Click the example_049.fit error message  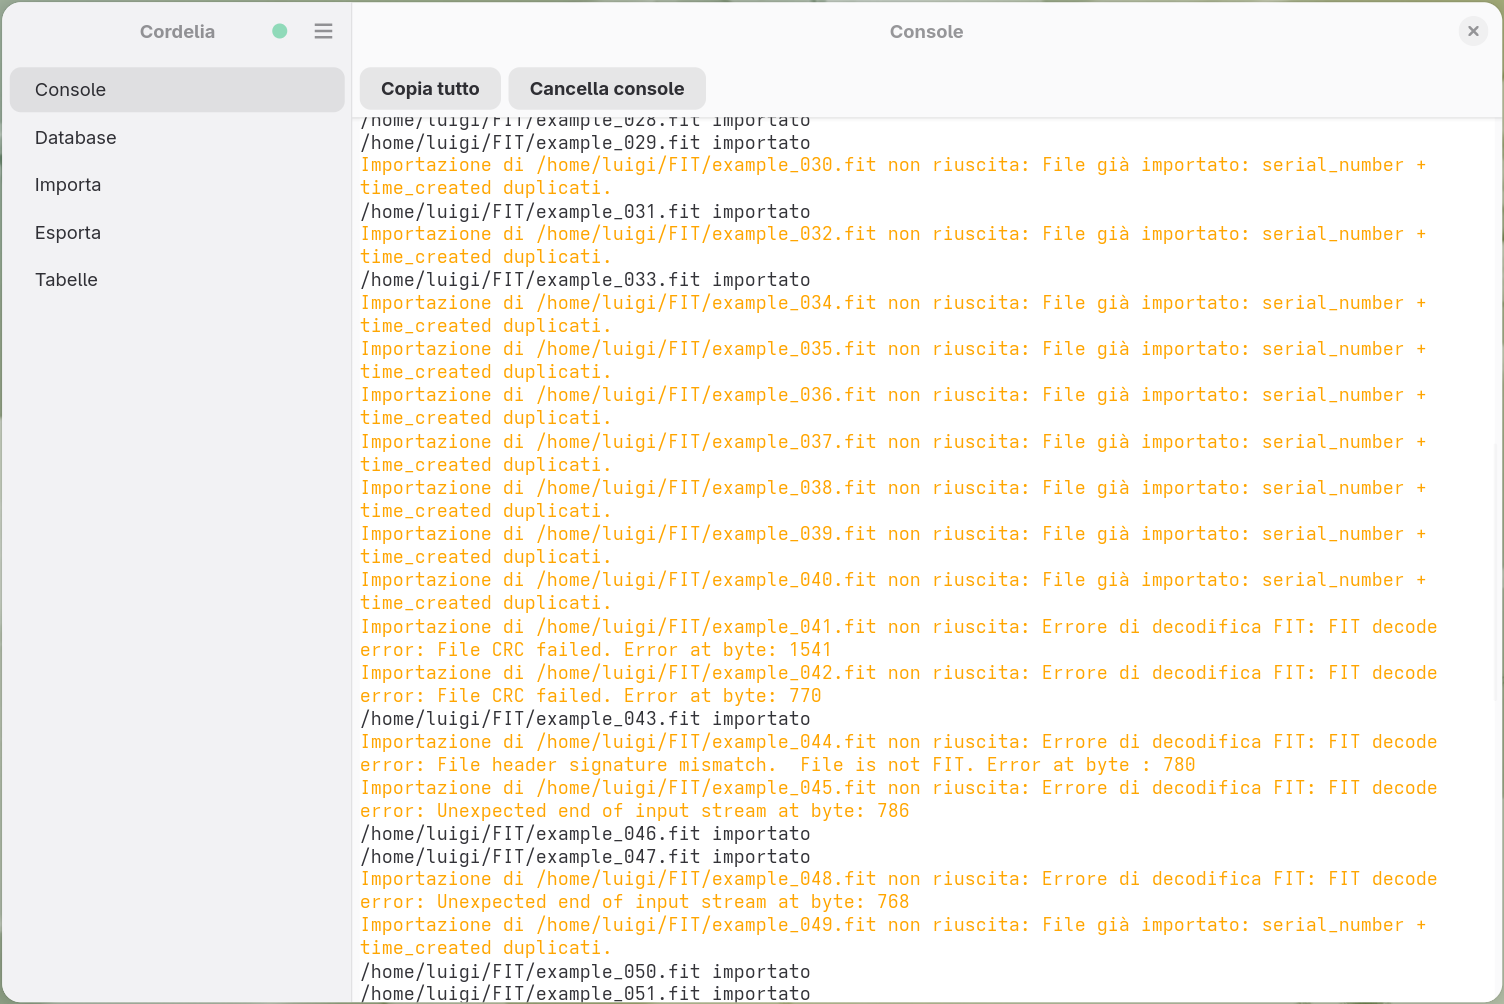(x=894, y=936)
